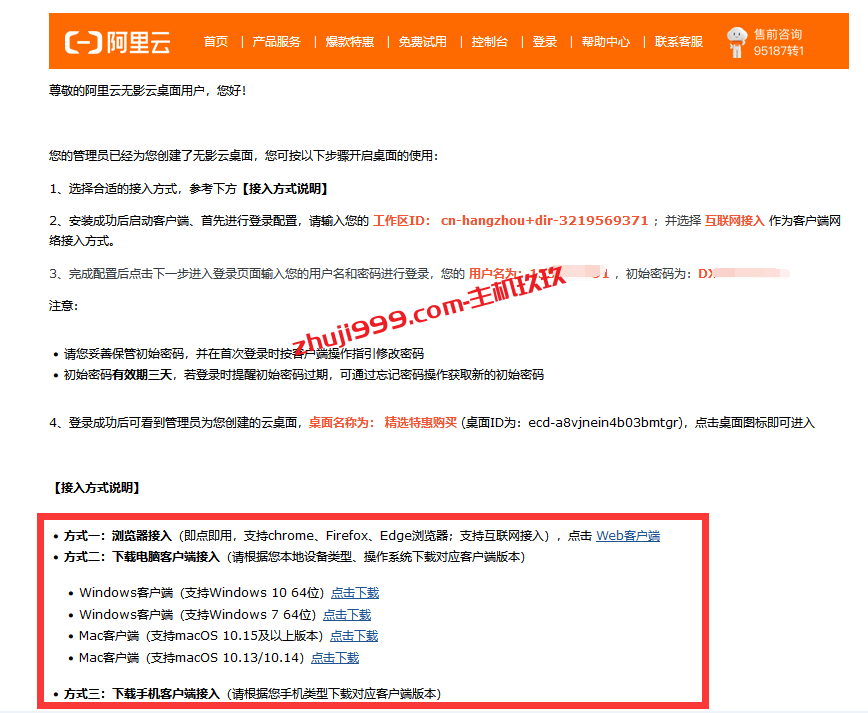This screenshot has height=713, width=868.
Task: Download the Windows 10 64位 client
Action: (355, 593)
